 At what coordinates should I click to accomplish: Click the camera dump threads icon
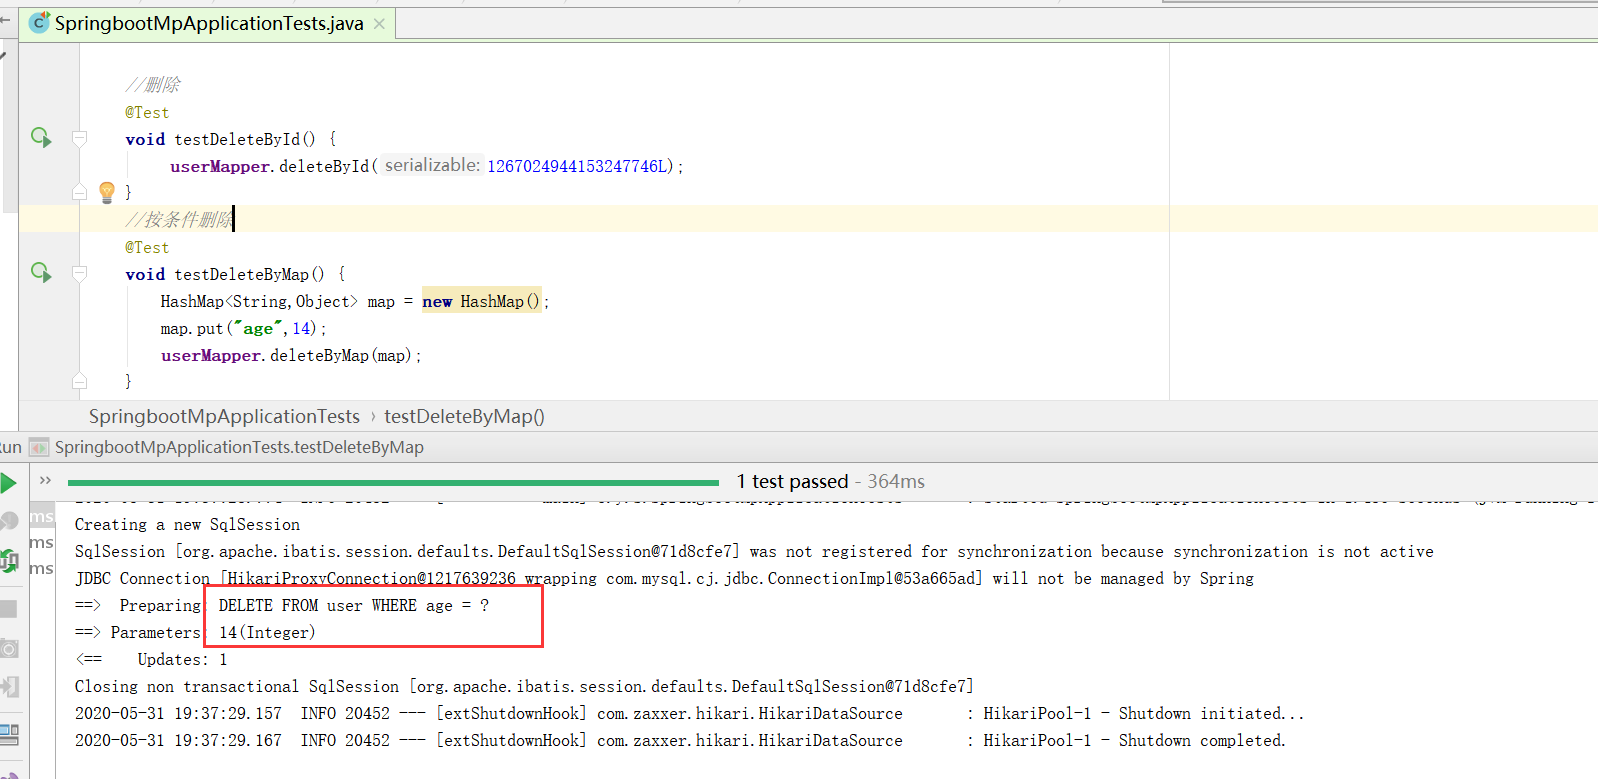pyautogui.click(x=9, y=648)
